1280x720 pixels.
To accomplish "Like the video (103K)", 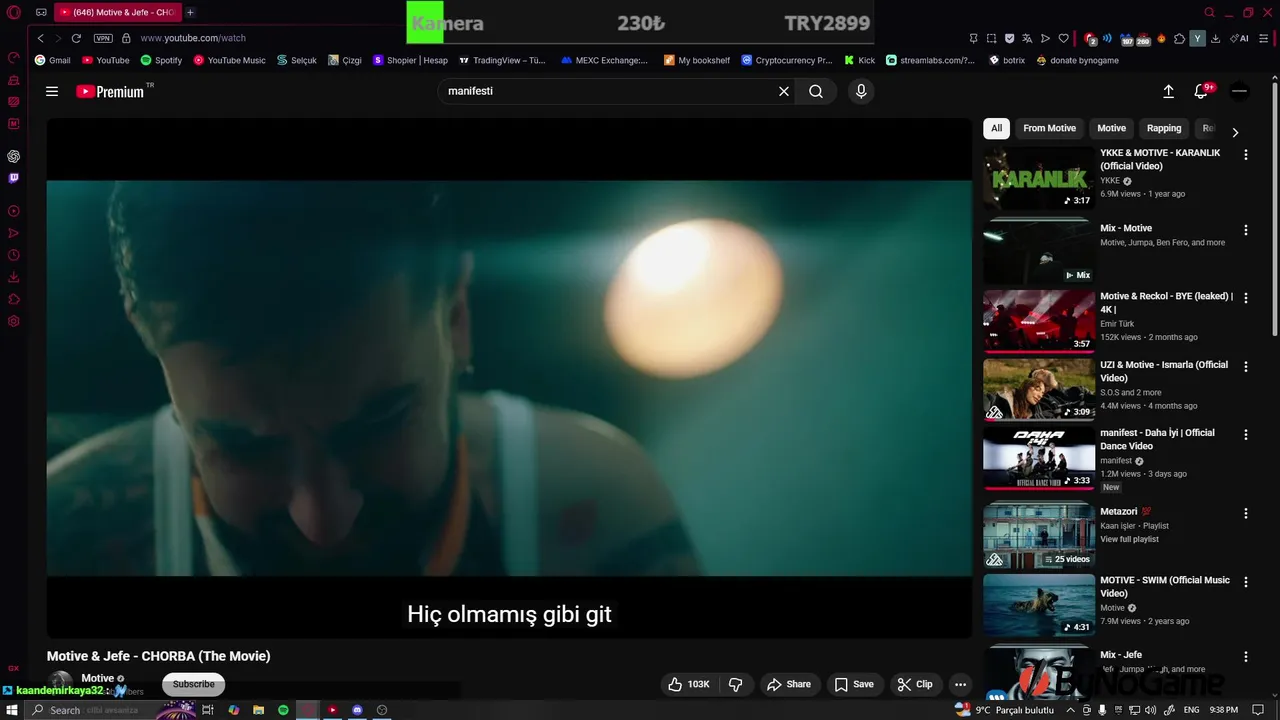I will pos(689,684).
